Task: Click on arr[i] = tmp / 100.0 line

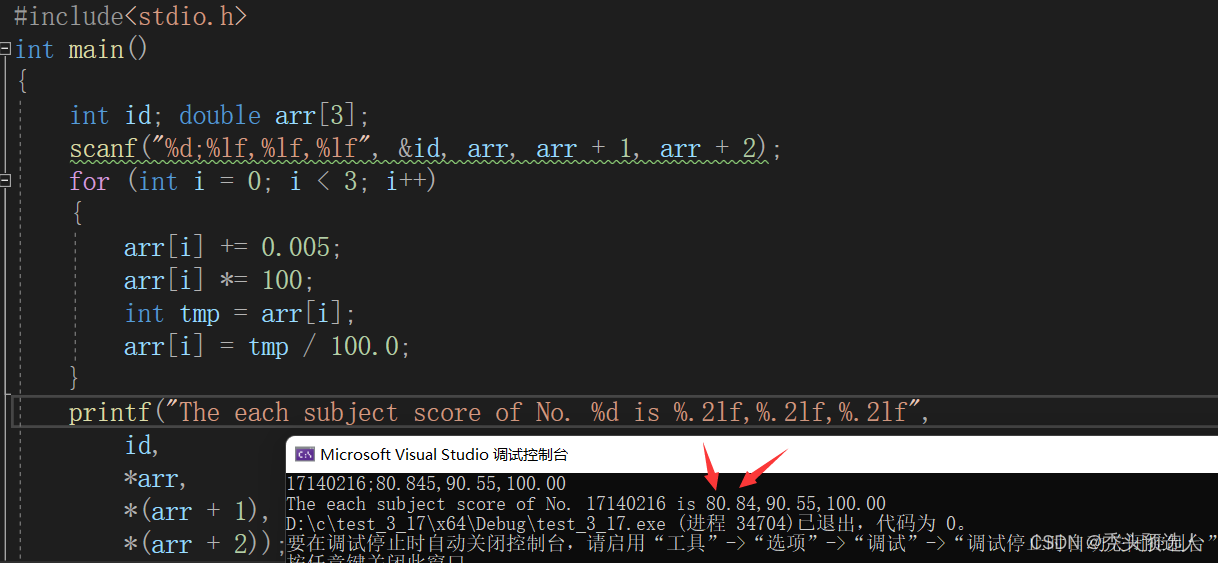Action: (267, 346)
